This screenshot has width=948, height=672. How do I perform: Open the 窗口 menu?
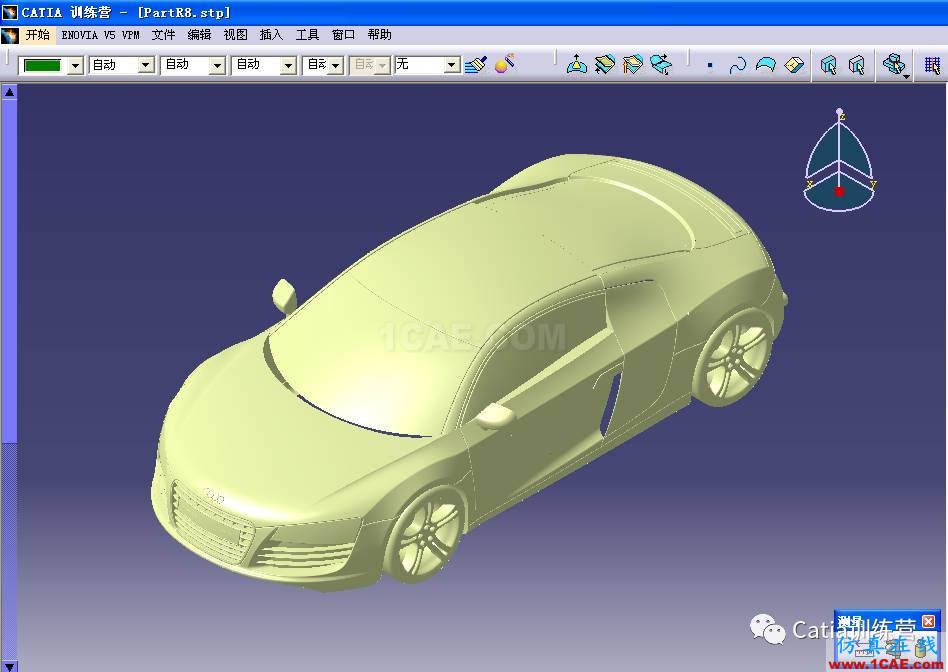click(343, 35)
